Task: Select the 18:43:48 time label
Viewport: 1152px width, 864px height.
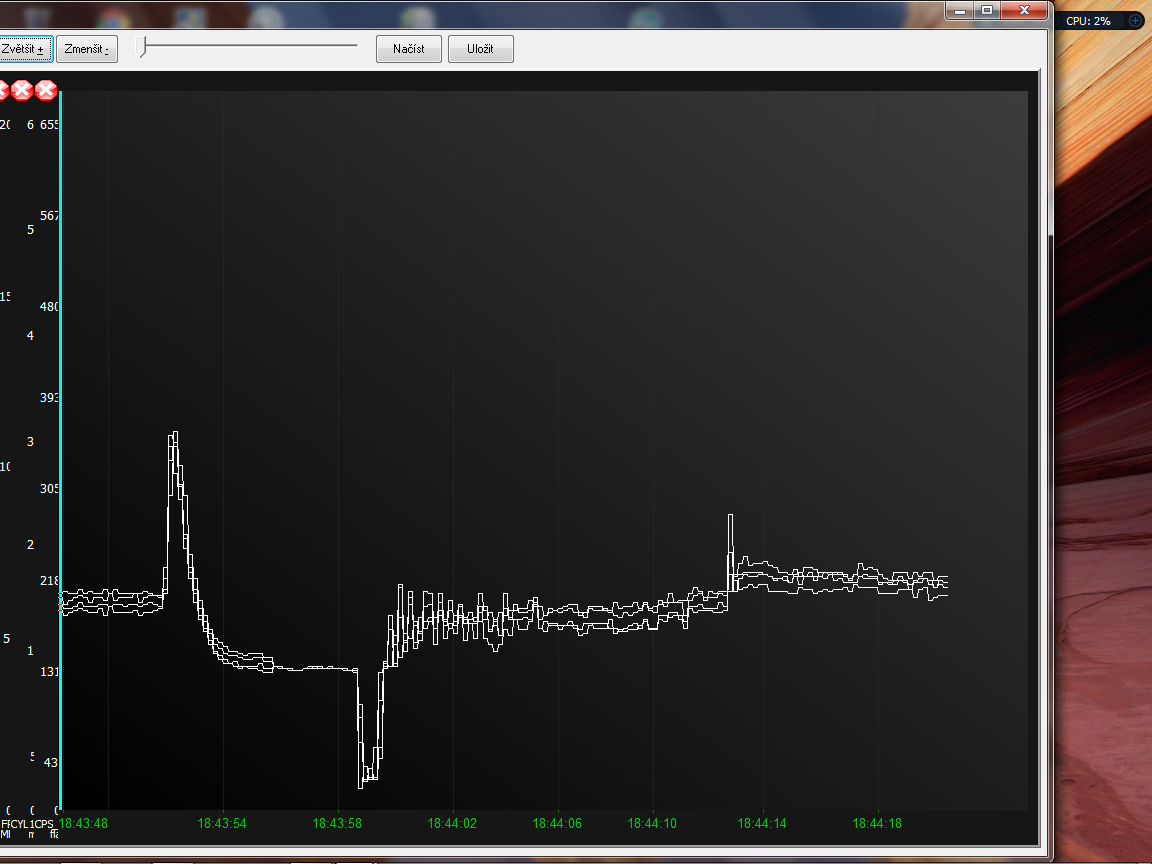Action: click(x=83, y=823)
